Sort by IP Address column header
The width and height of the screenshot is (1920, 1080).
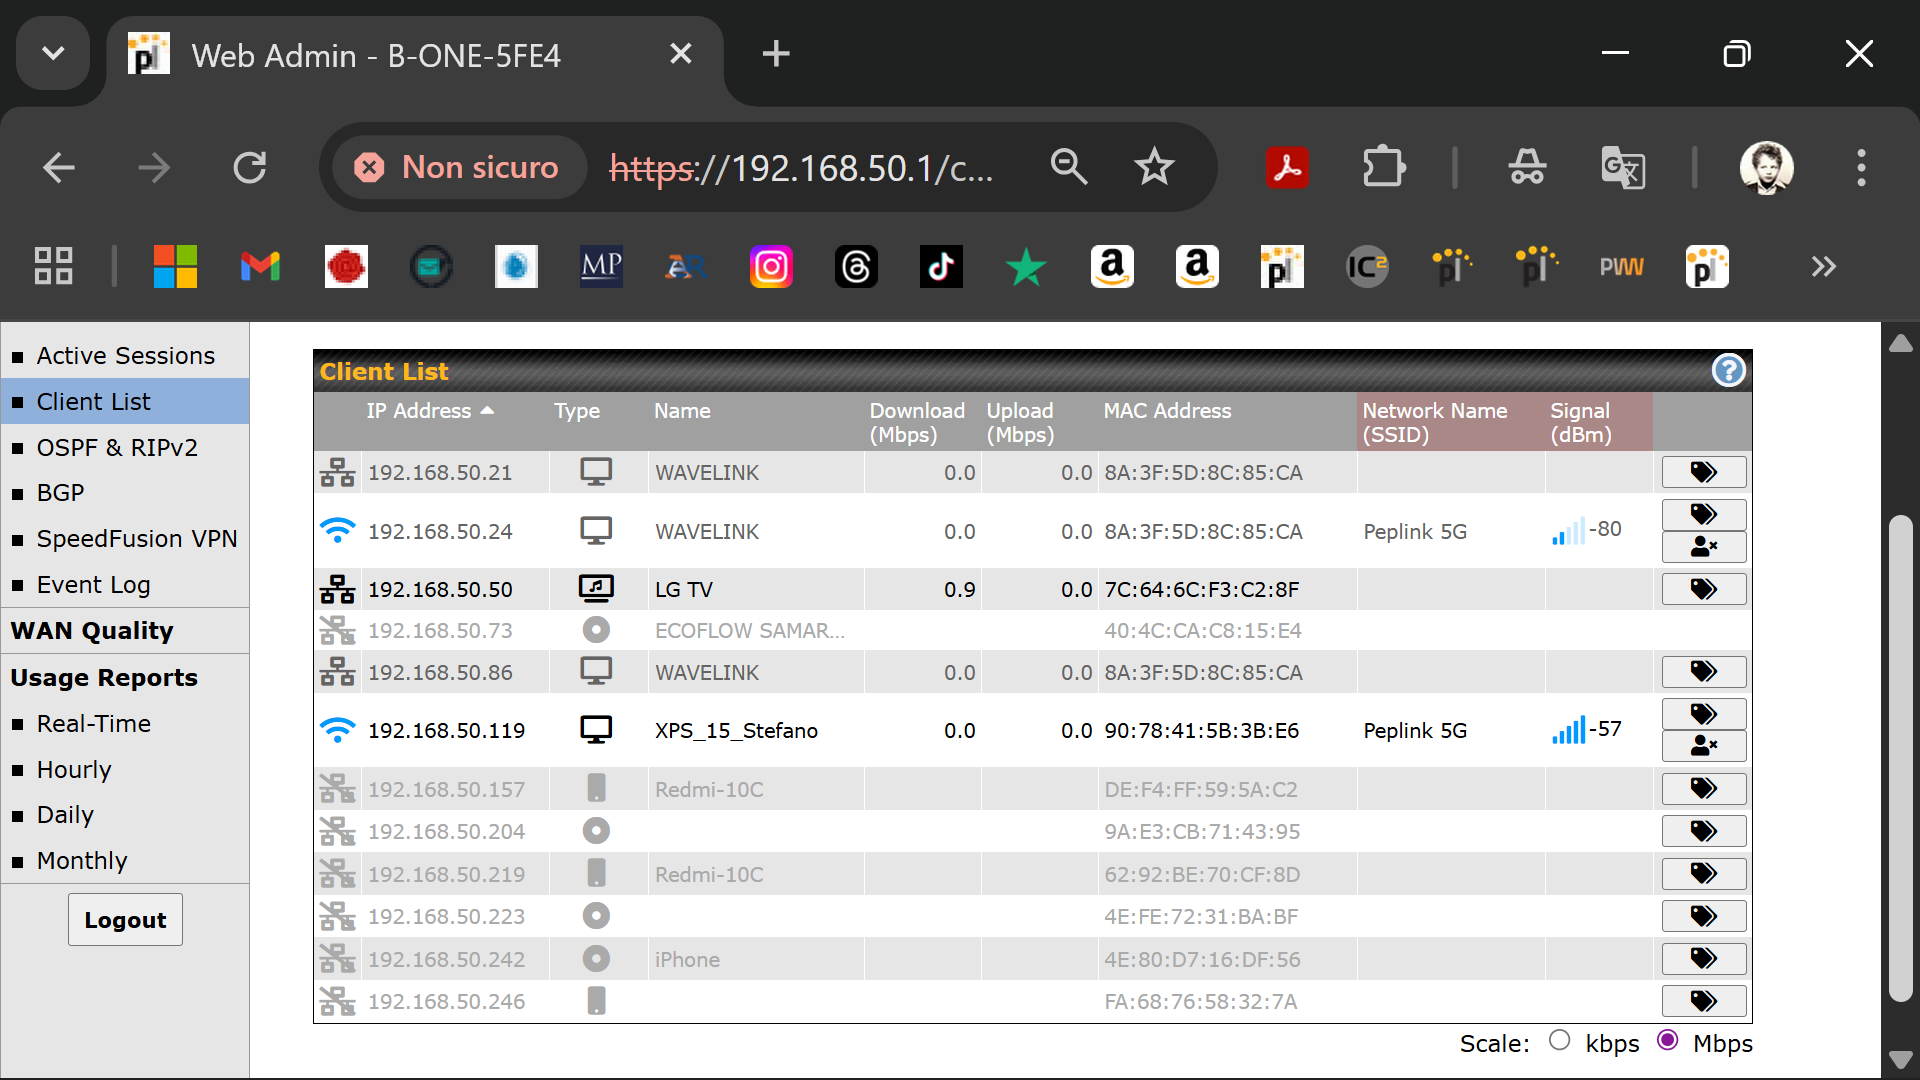tap(418, 411)
